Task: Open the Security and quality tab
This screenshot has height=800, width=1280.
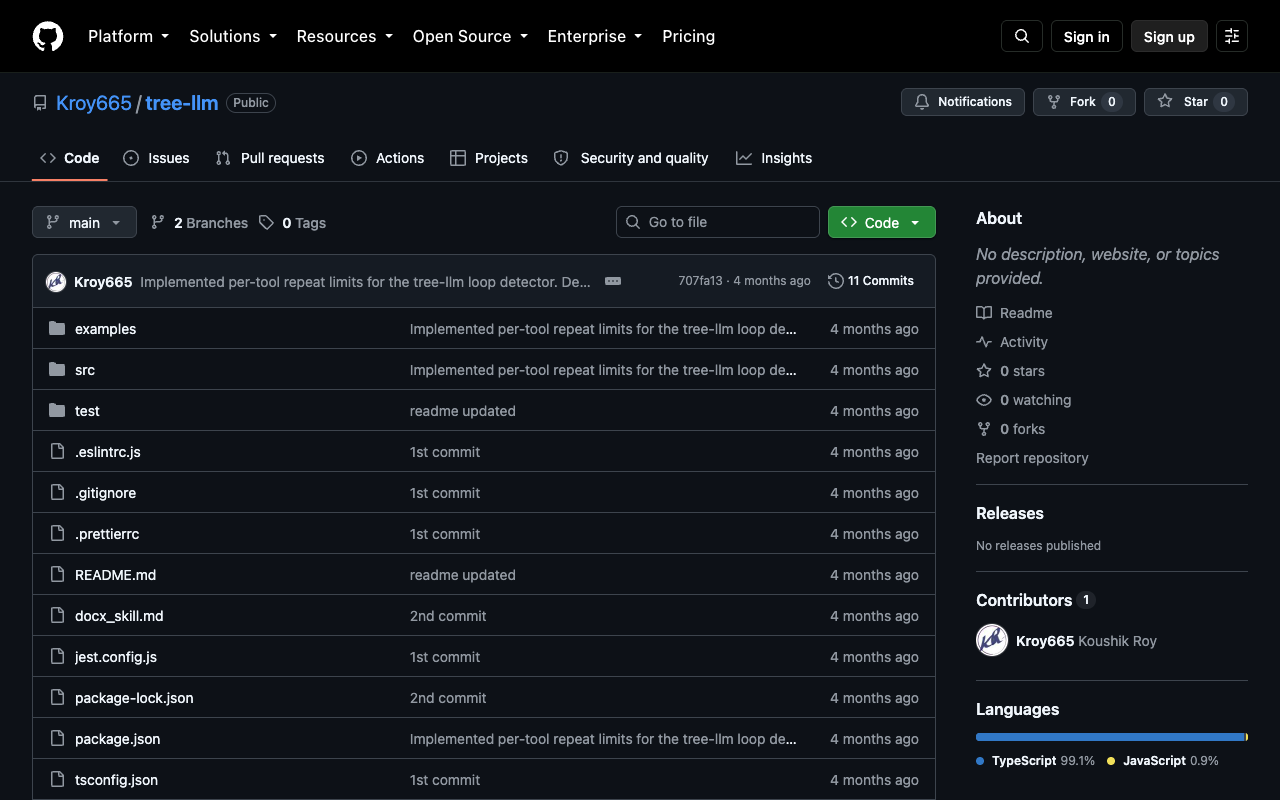Action: [x=631, y=158]
